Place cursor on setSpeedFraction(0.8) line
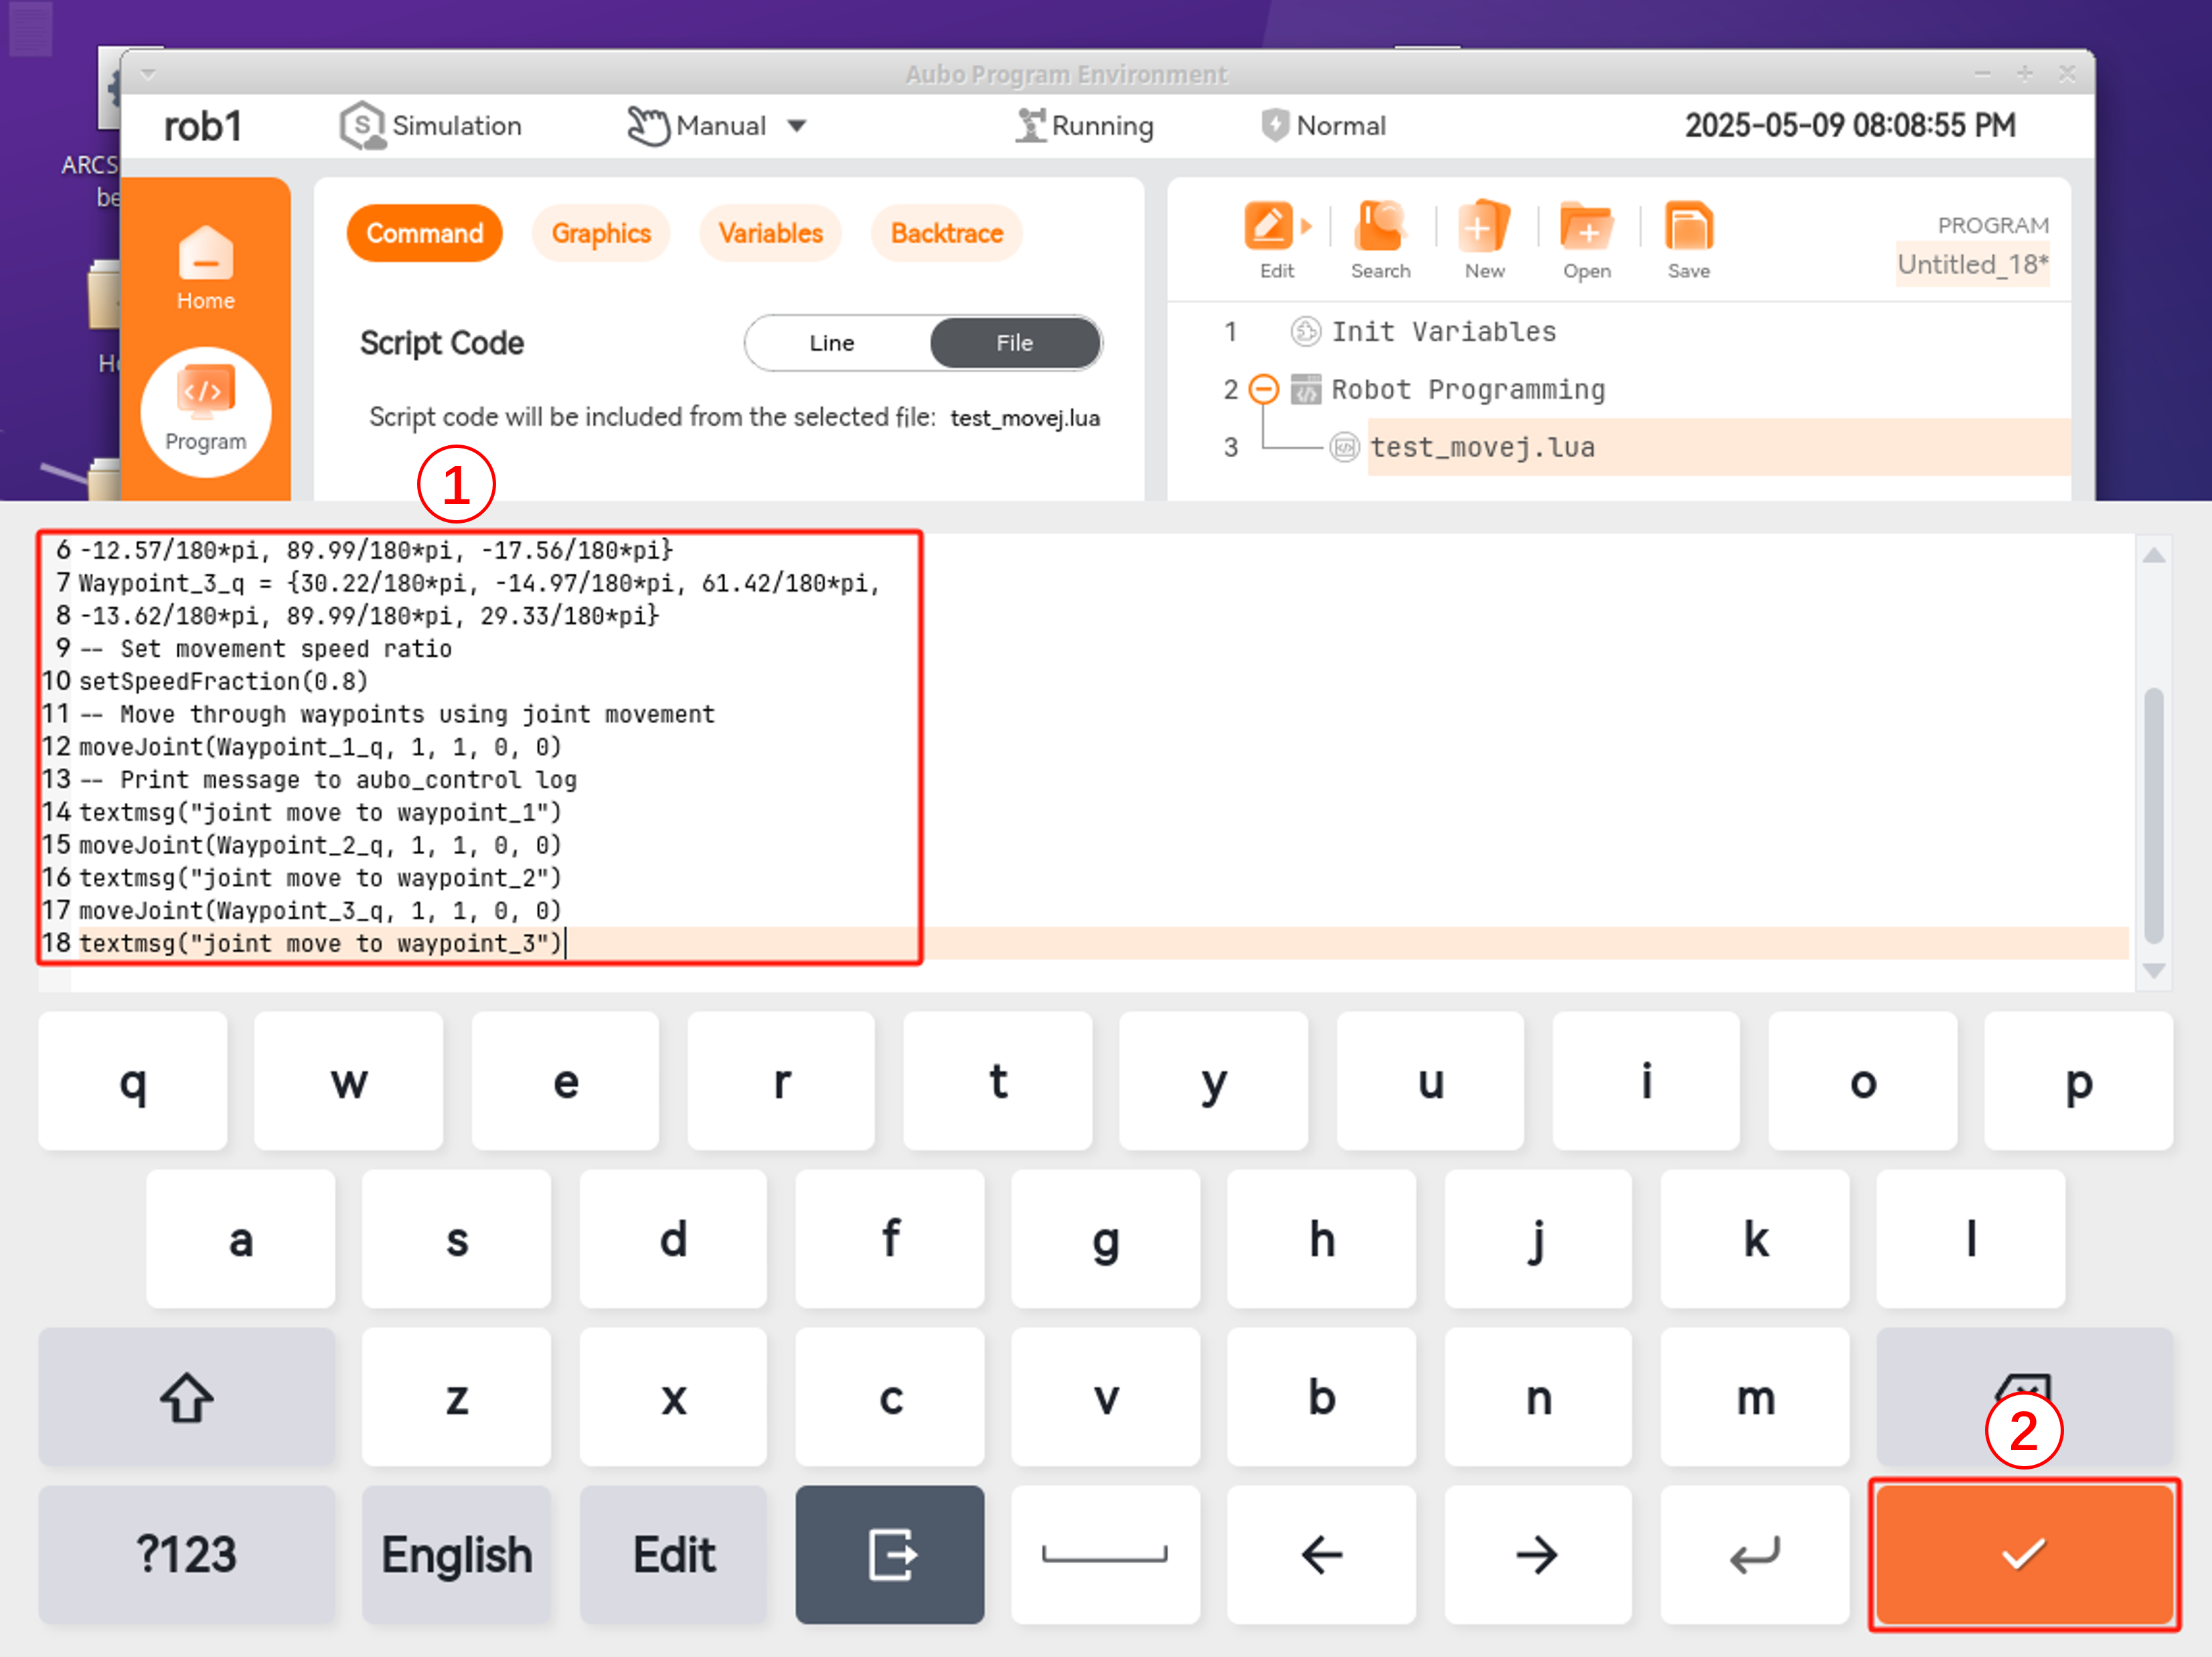Screen dimensions: 2212x1657 click(x=224, y=681)
